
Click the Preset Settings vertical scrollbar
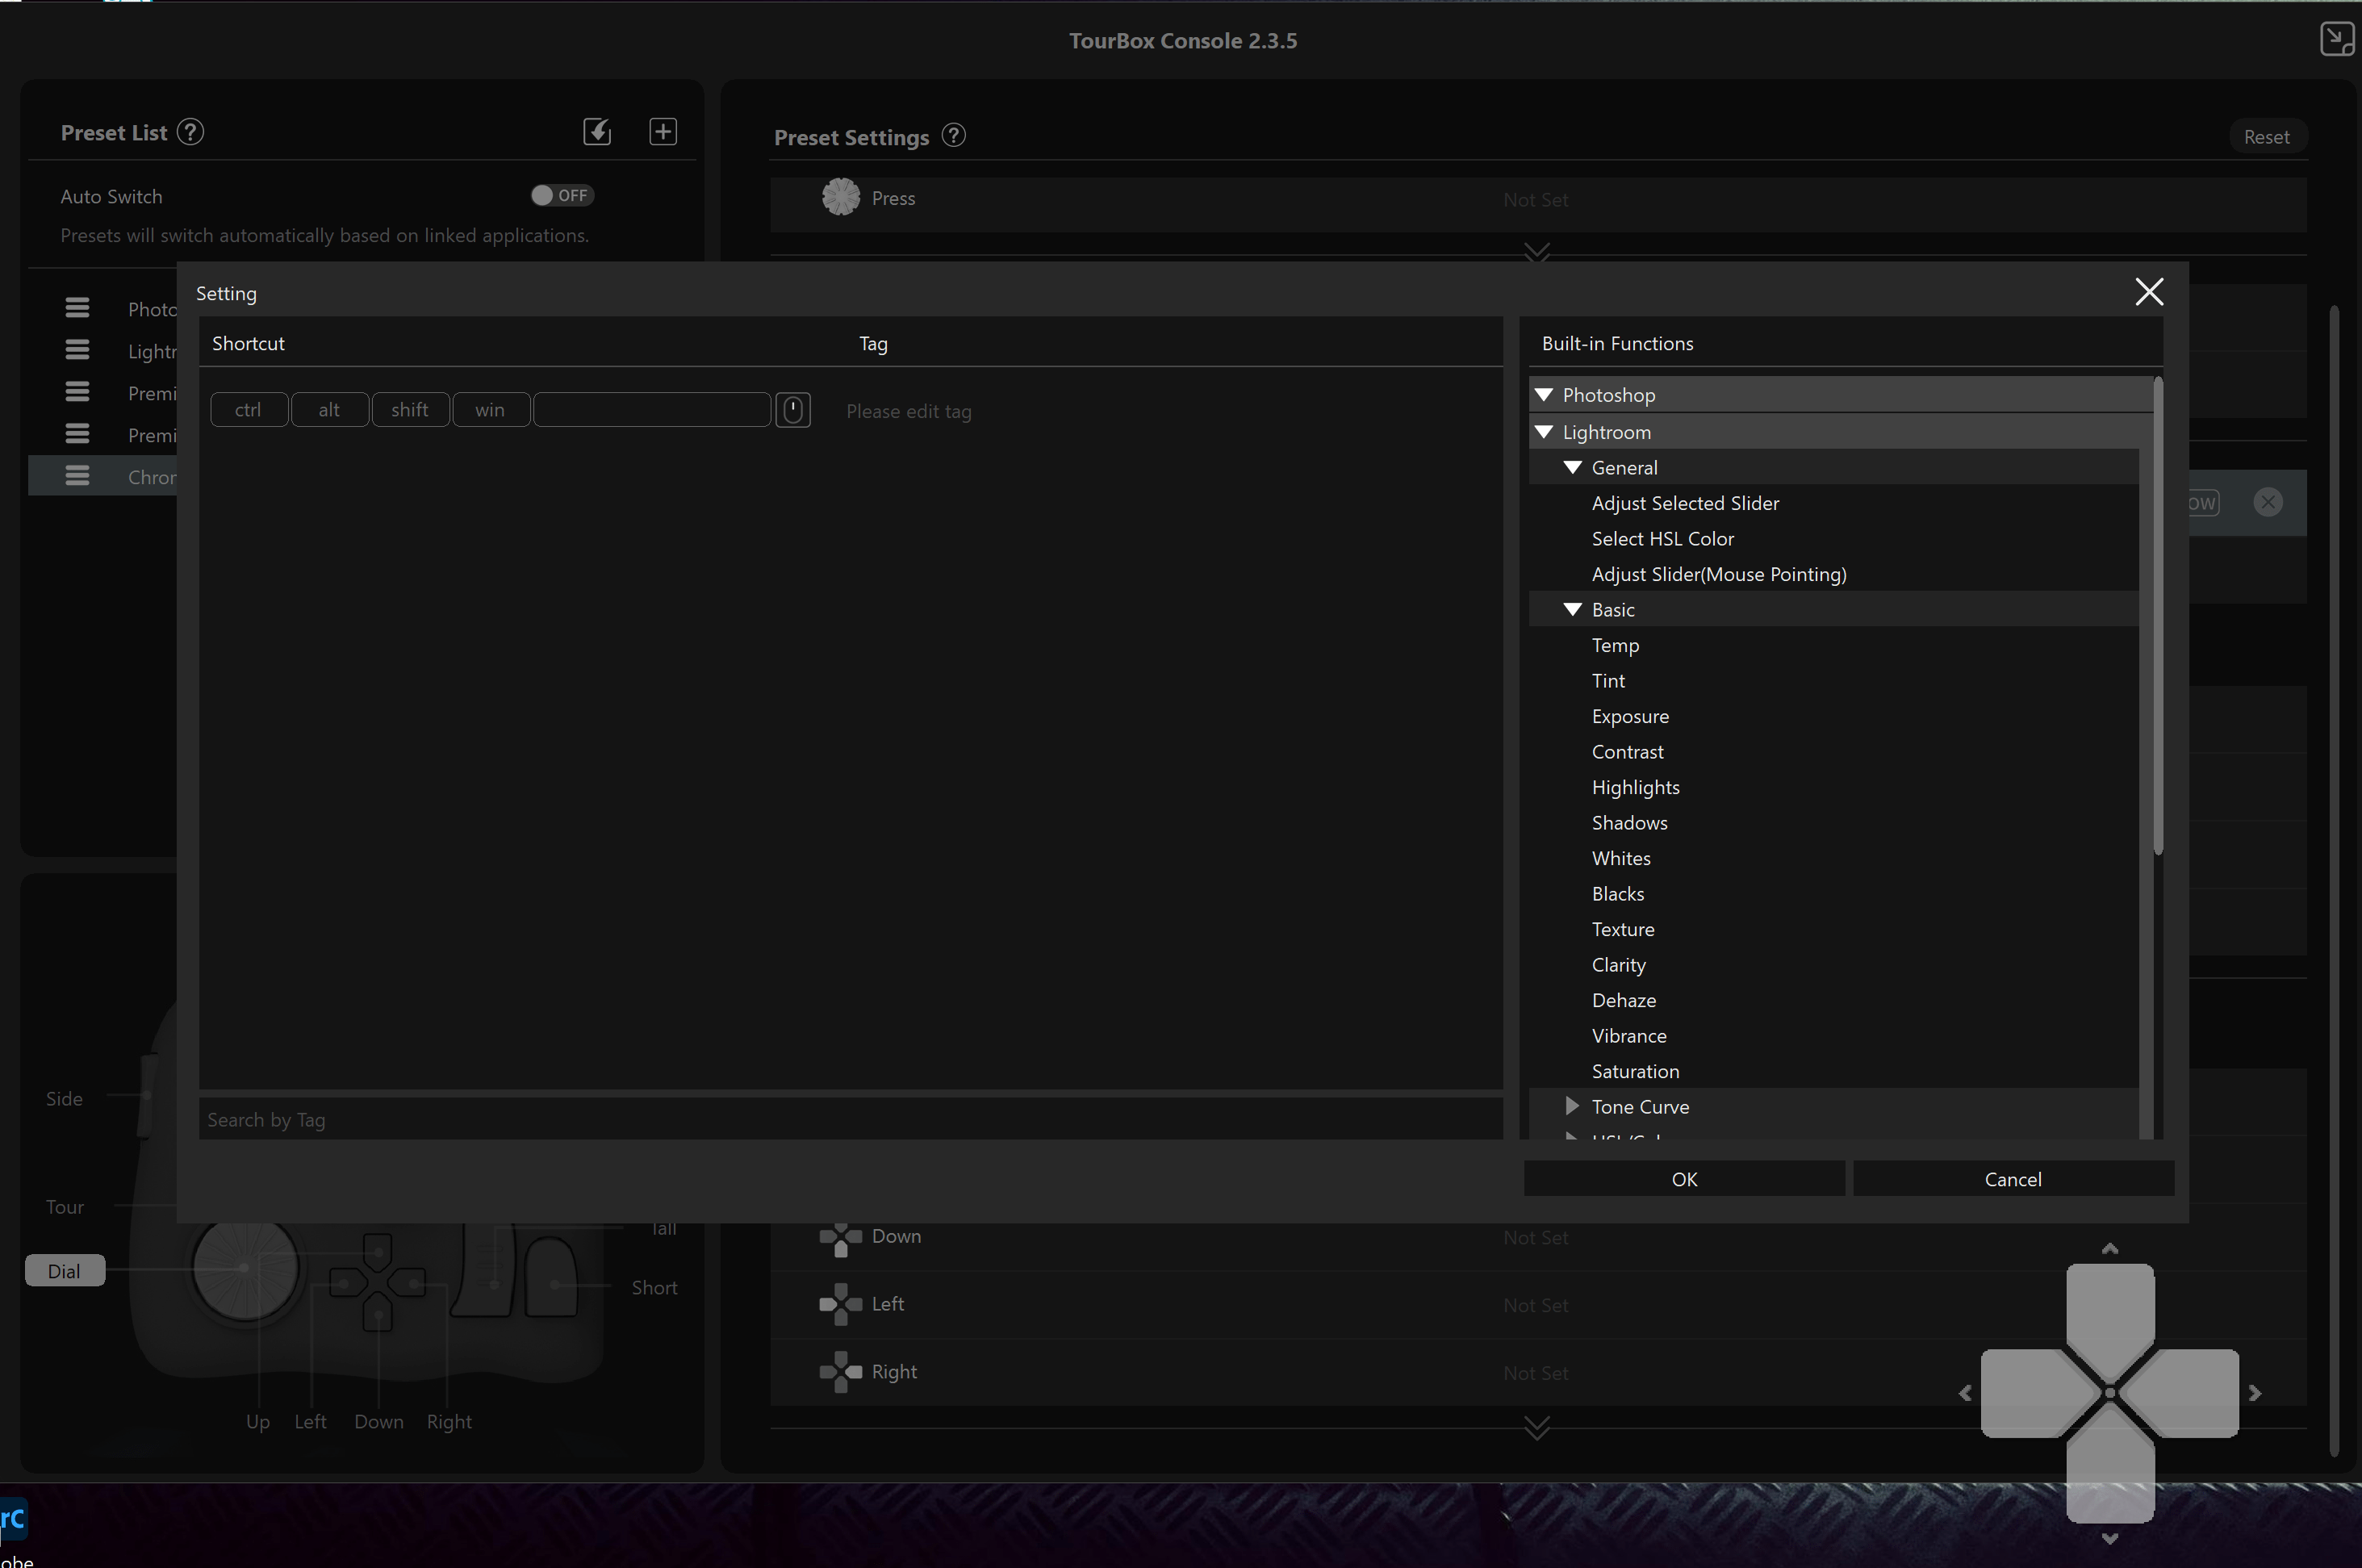[2334, 880]
